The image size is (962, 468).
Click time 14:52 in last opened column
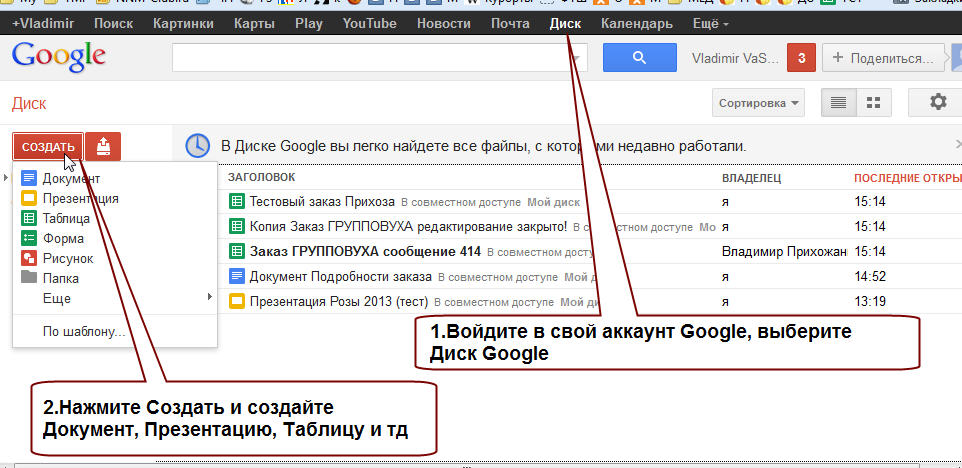click(x=870, y=277)
